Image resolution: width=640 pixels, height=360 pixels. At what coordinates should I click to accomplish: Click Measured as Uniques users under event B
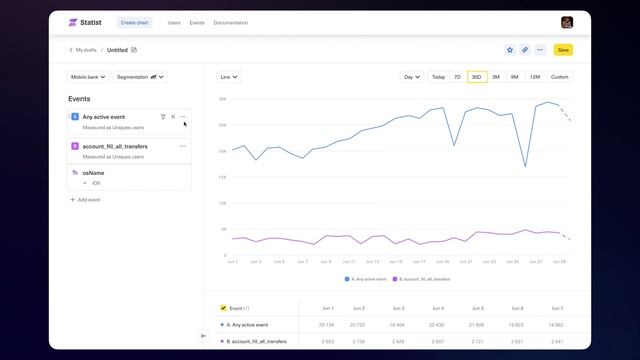pos(113,157)
